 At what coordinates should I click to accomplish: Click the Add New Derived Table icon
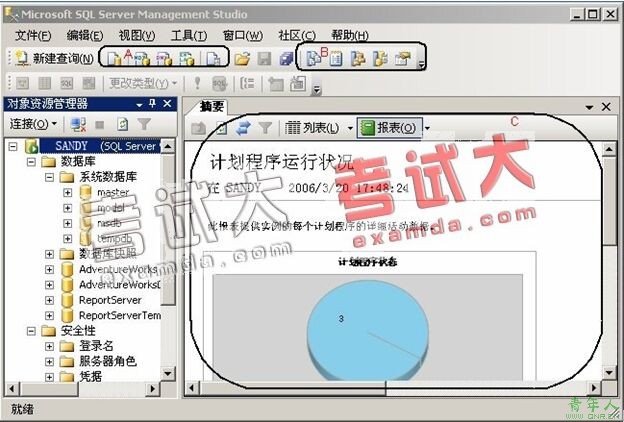pos(298,84)
